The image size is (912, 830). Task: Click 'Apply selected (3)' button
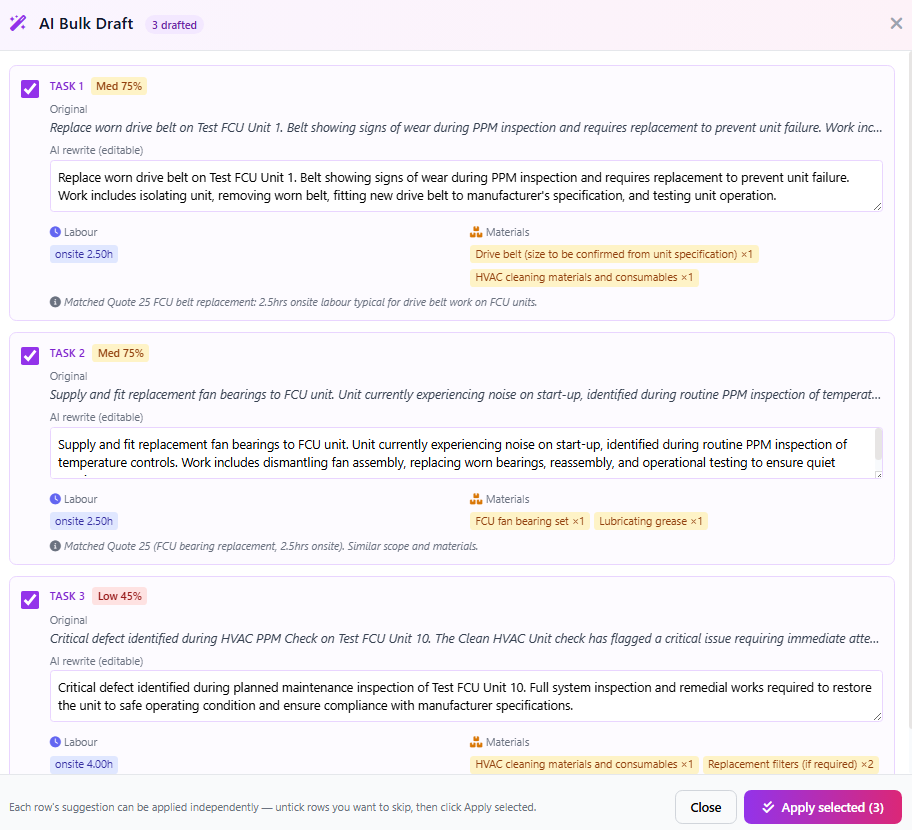click(x=822, y=807)
